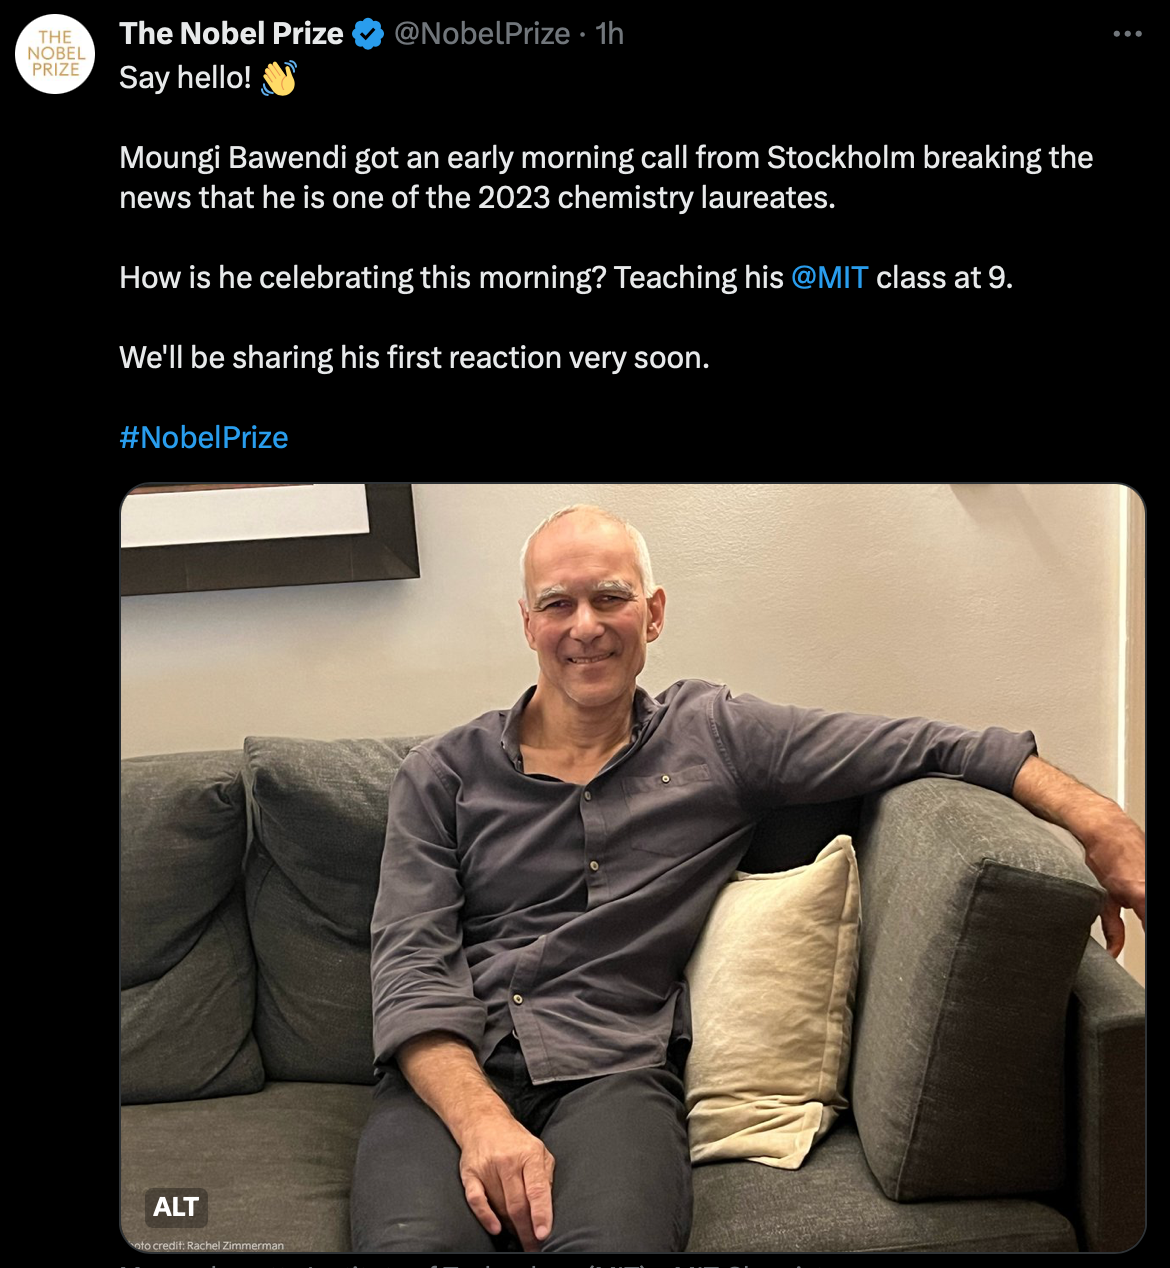Viewport: 1170px width, 1268px height.
Task: Click the blue verified checkmark badge
Action: [368, 34]
